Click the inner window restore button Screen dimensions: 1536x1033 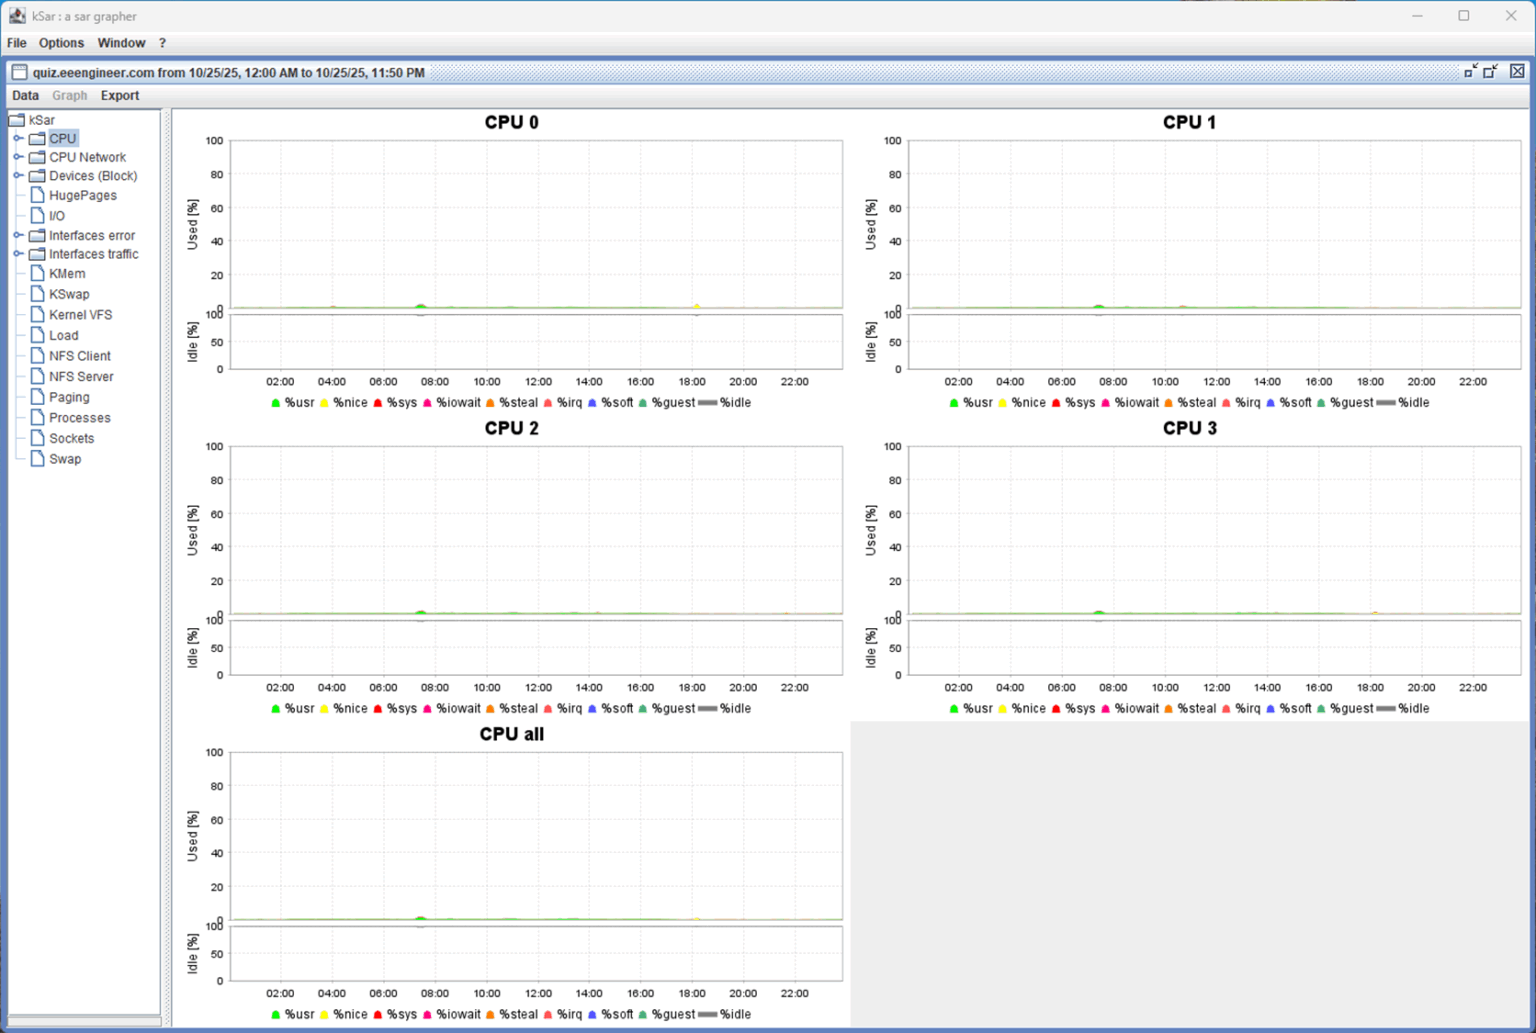(1490, 71)
